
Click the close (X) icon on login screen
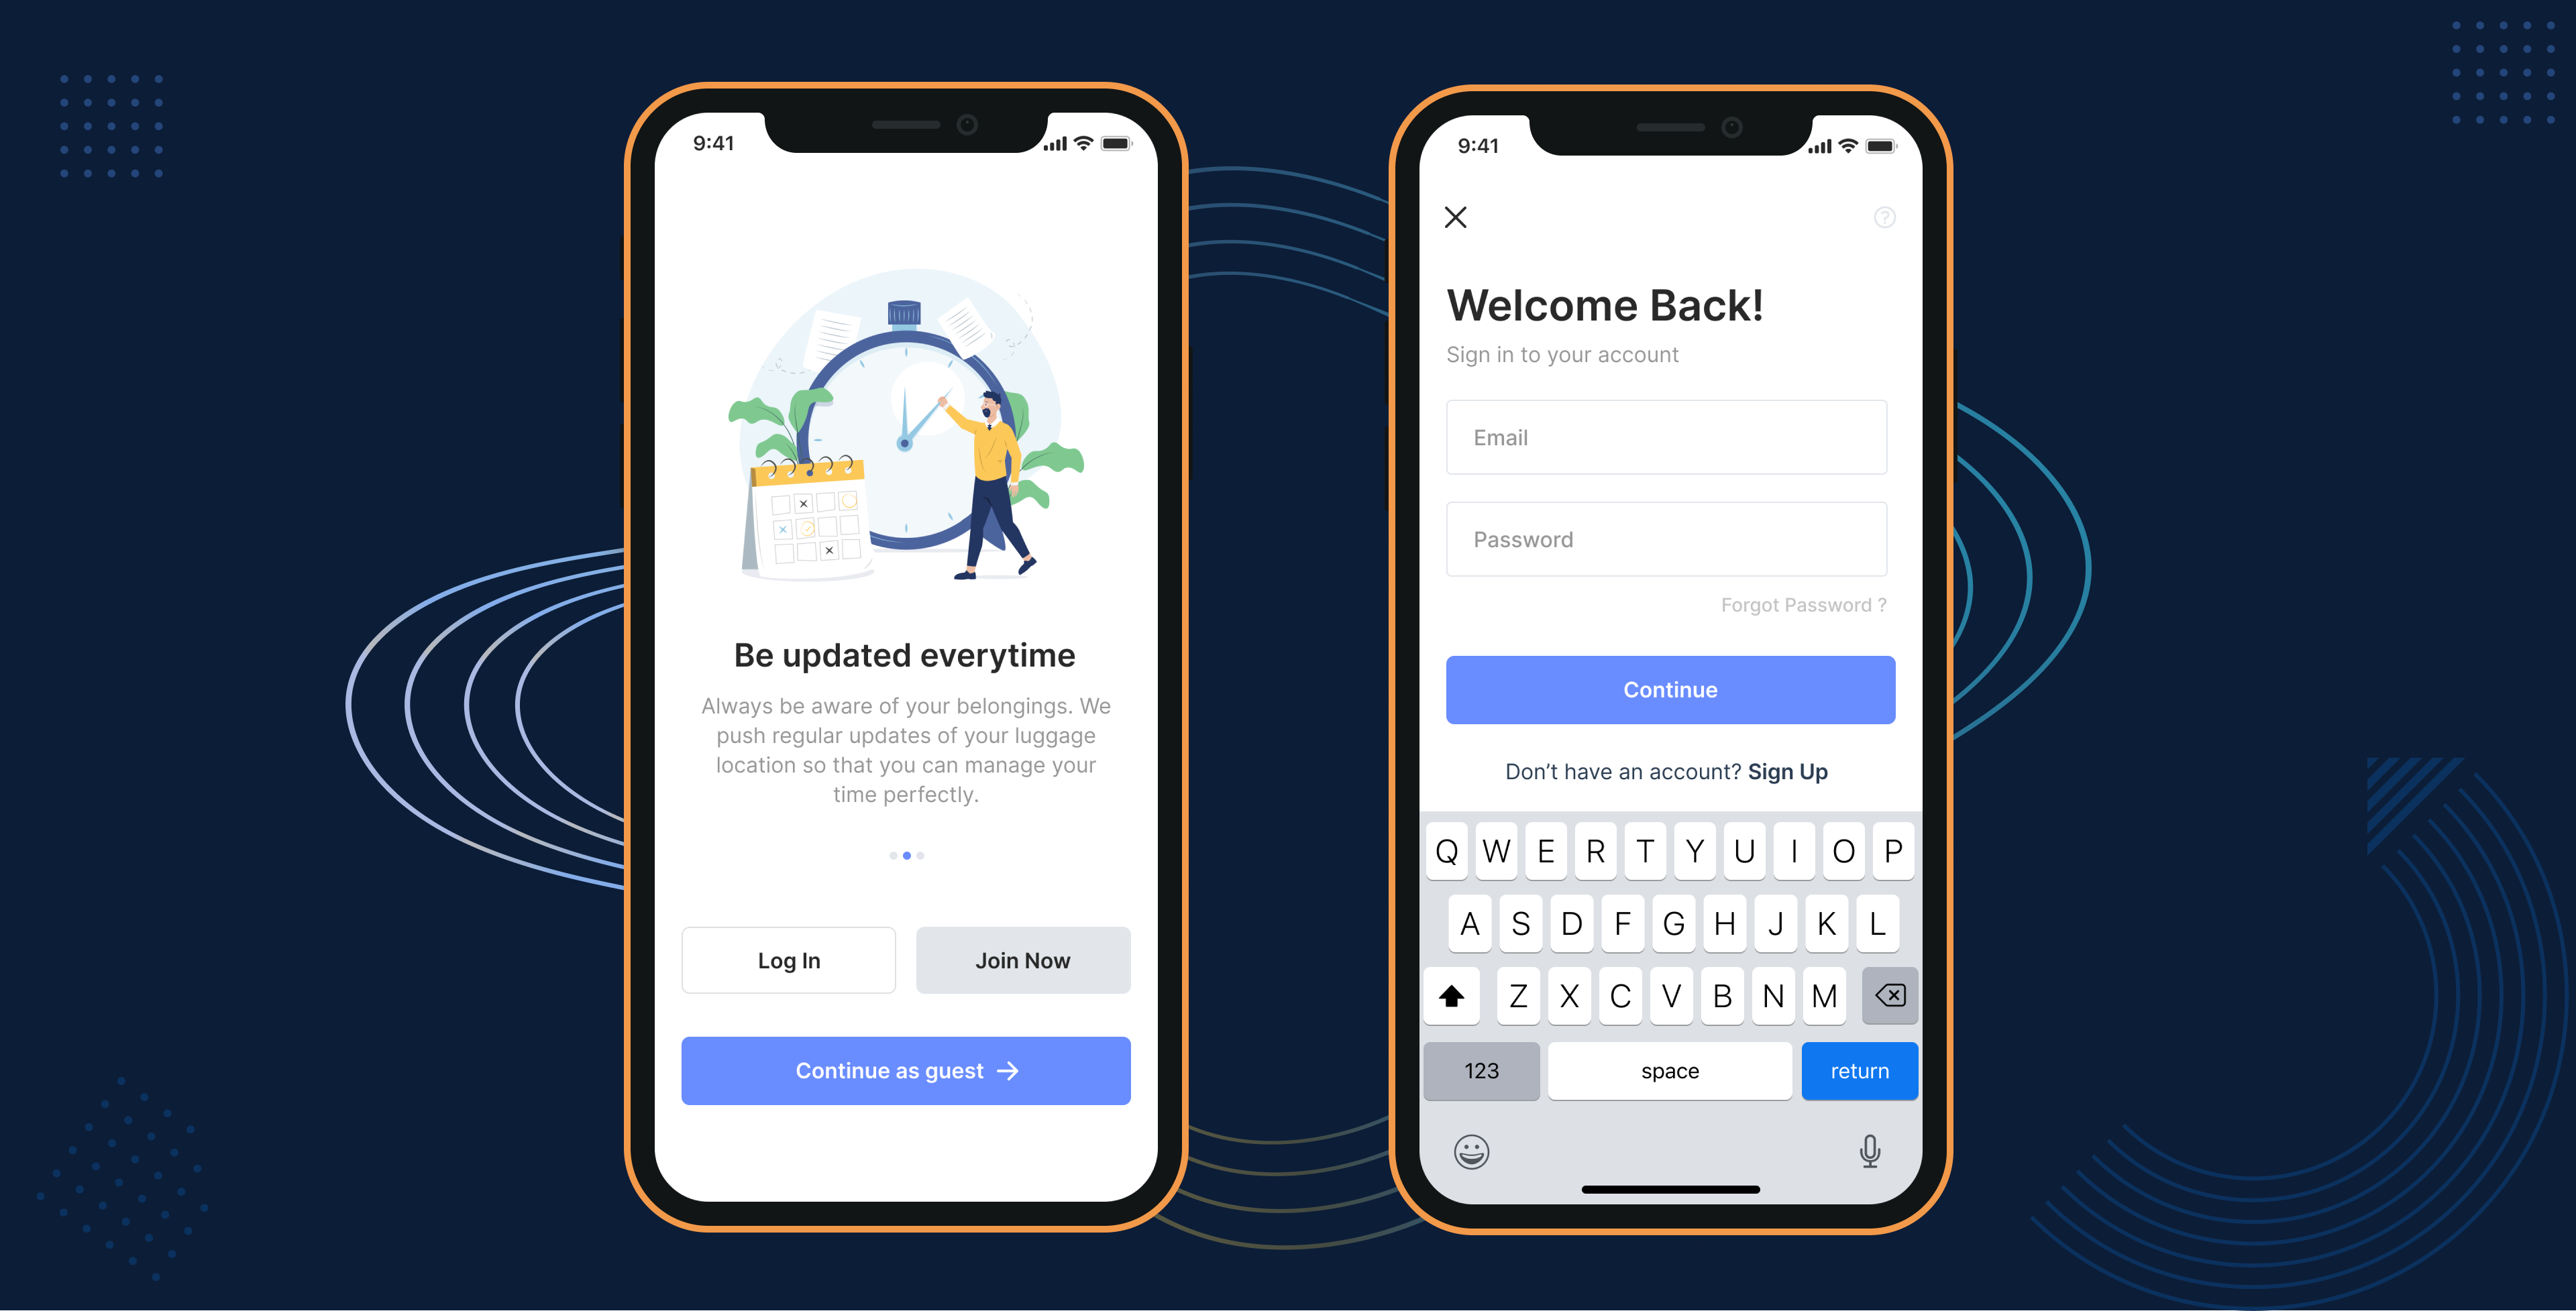pyautogui.click(x=1455, y=217)
